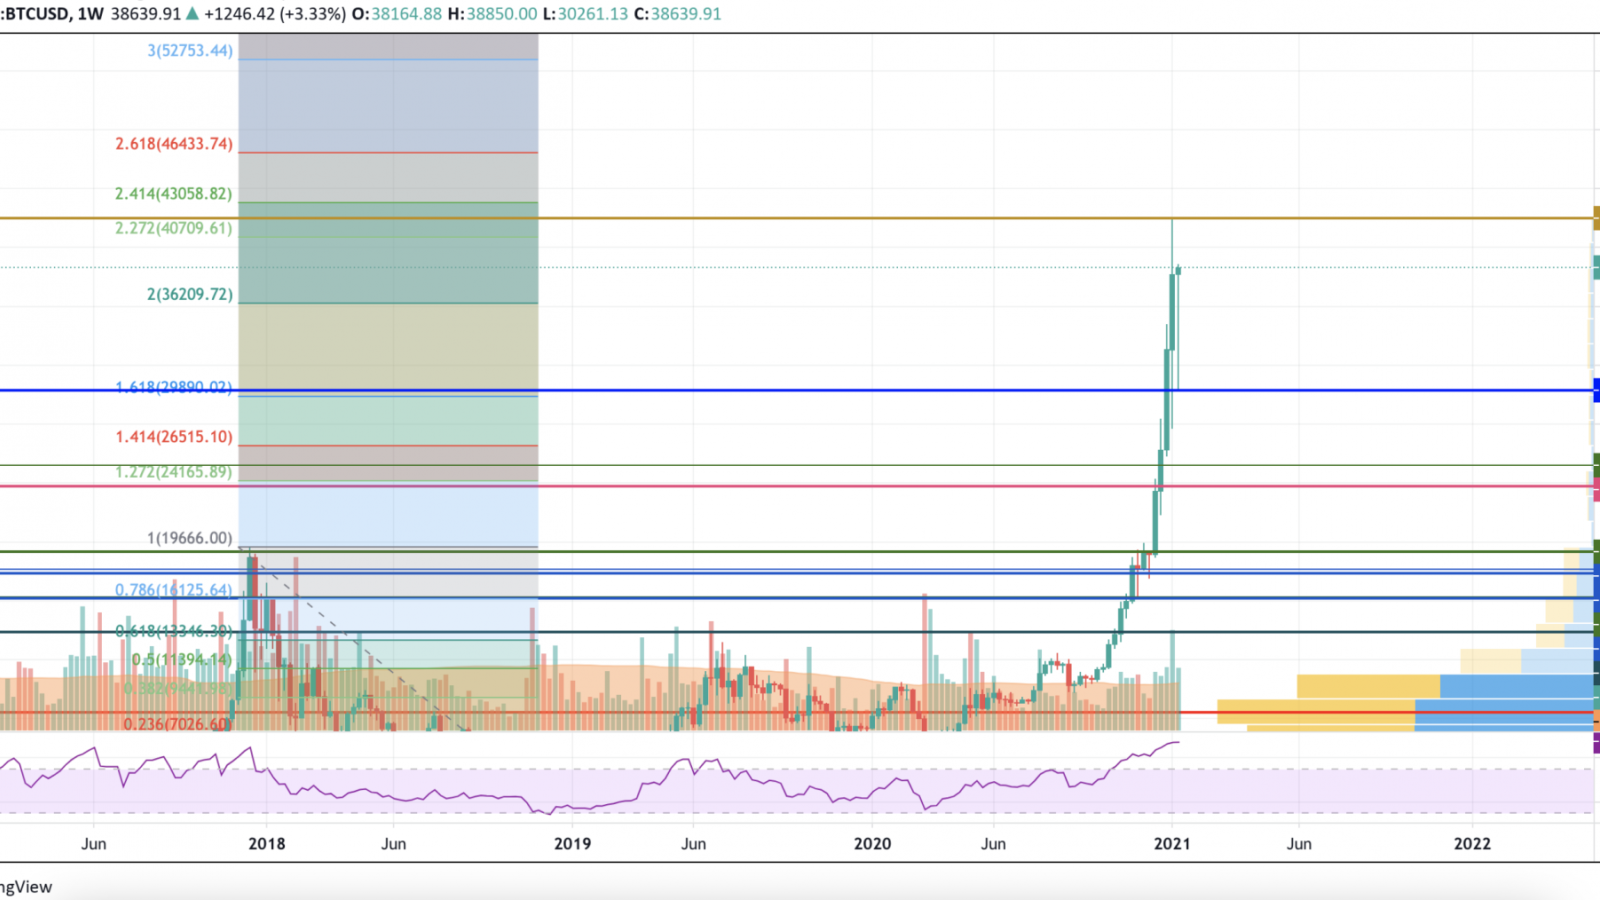Click the widest yellow-blue volume profile bar
The image size is (1600, 900).
(x=1406, y=711)
